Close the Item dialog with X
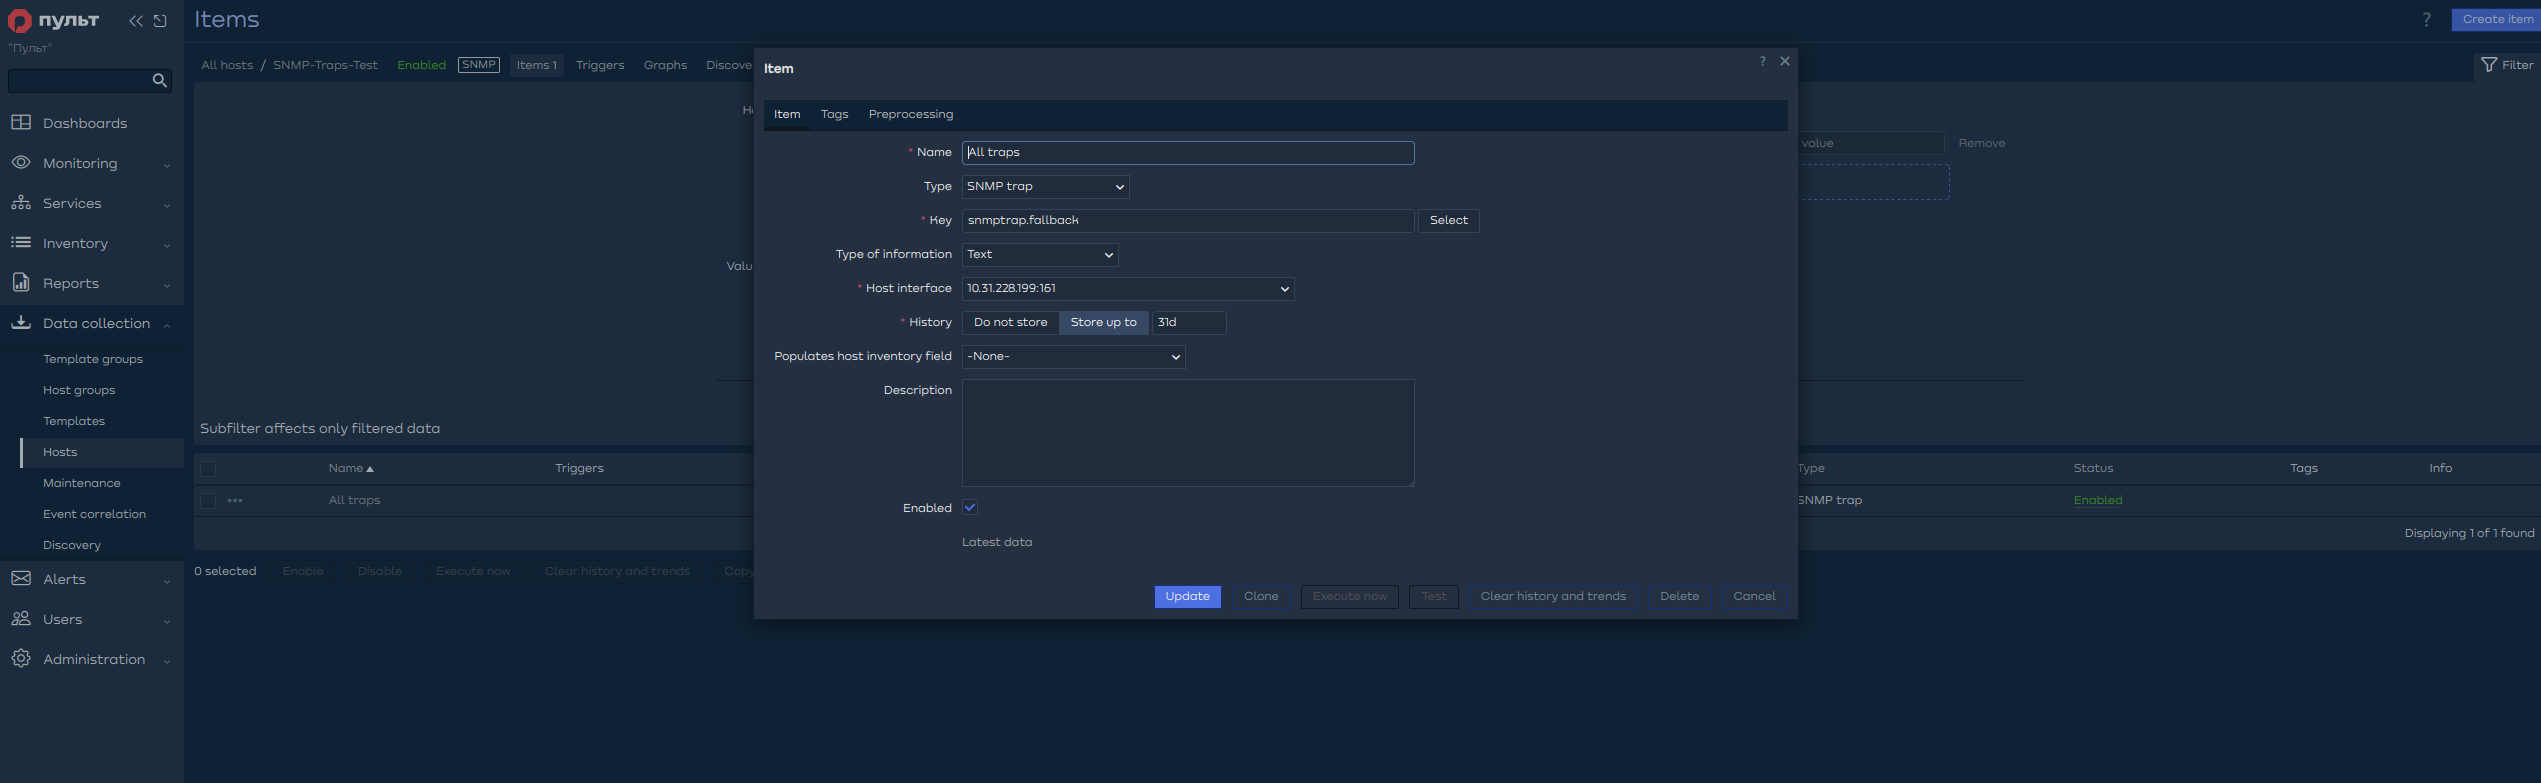This screenshot has width=2541, height=783. 1785,61
